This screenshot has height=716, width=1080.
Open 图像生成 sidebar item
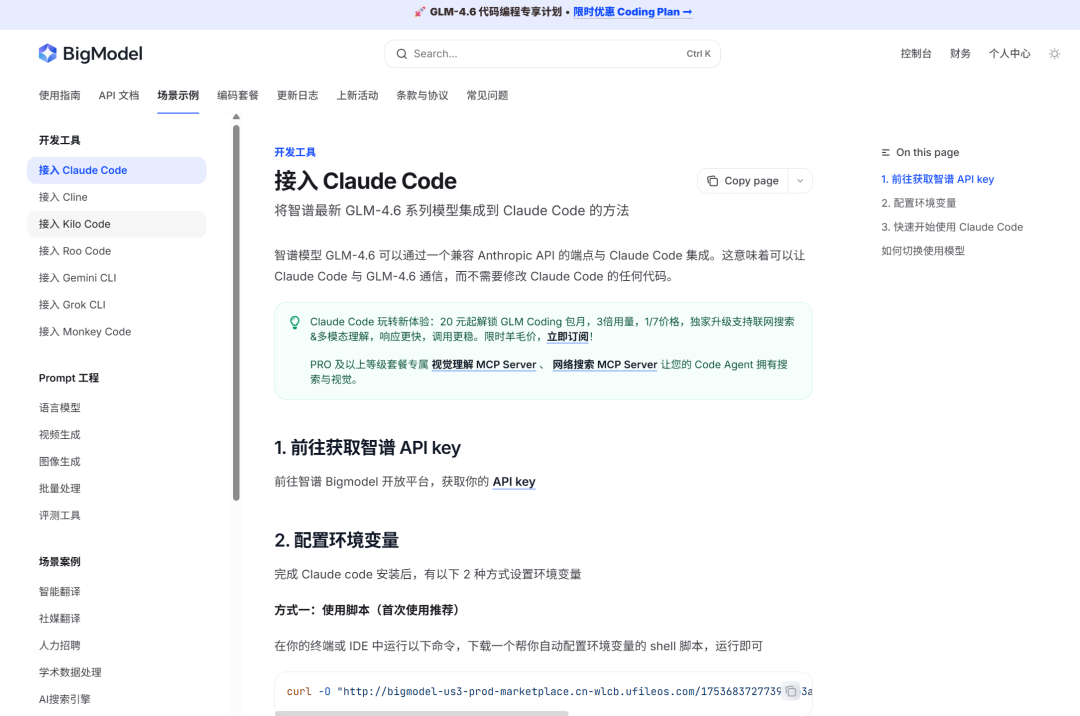point(116,461)
